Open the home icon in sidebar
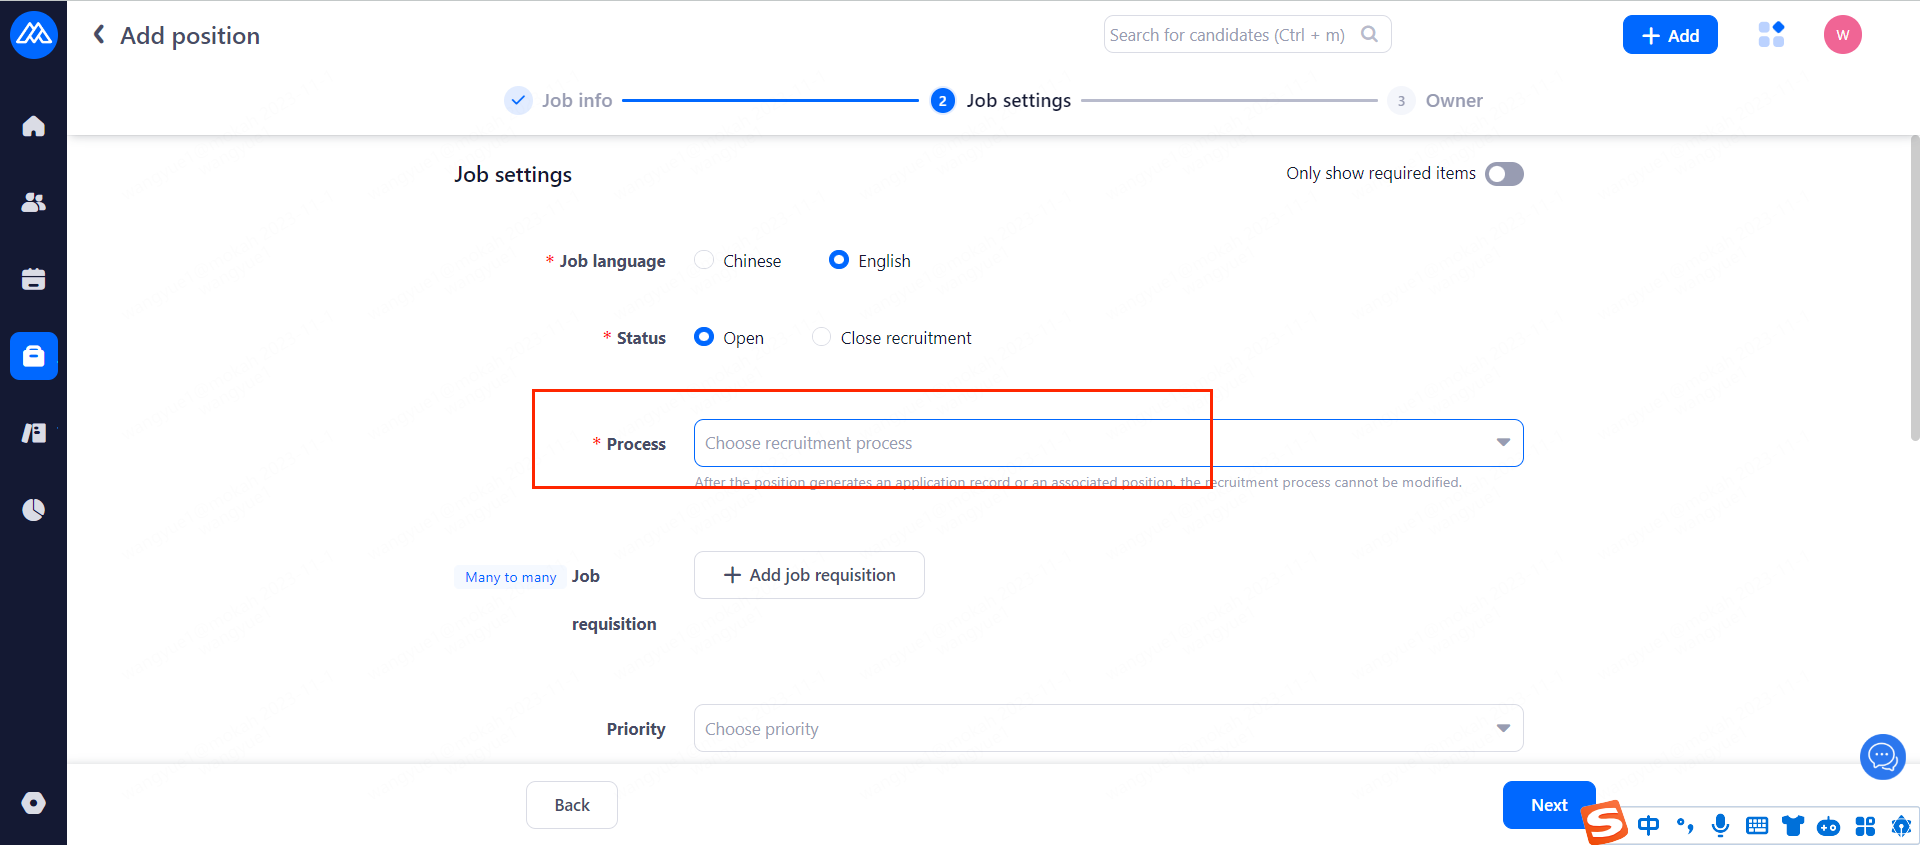This screenshot has width=1920, height=845. [33, 126]
